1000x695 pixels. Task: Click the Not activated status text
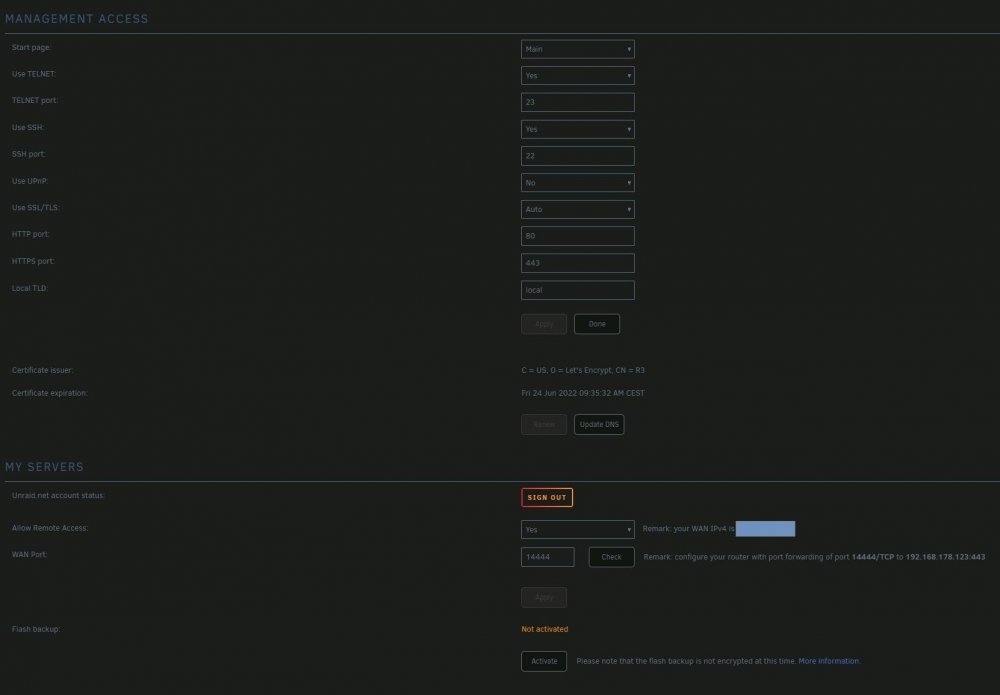tap(545, 629)
